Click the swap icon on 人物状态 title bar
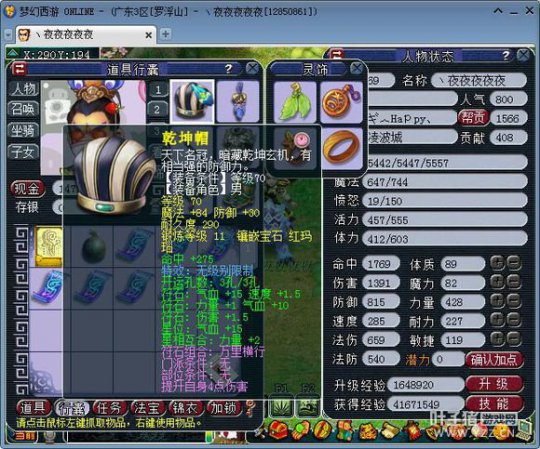The height and width of the screenshot is (449, 540). pos(336,55)
